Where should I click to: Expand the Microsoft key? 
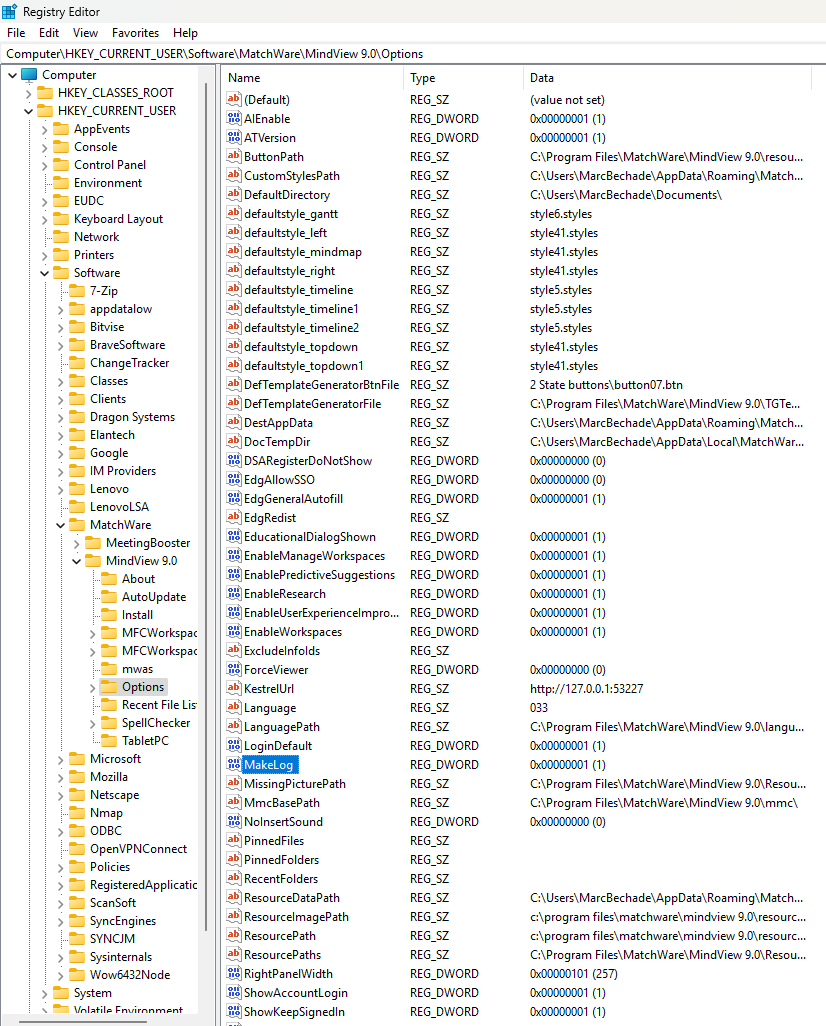(59, 758)
